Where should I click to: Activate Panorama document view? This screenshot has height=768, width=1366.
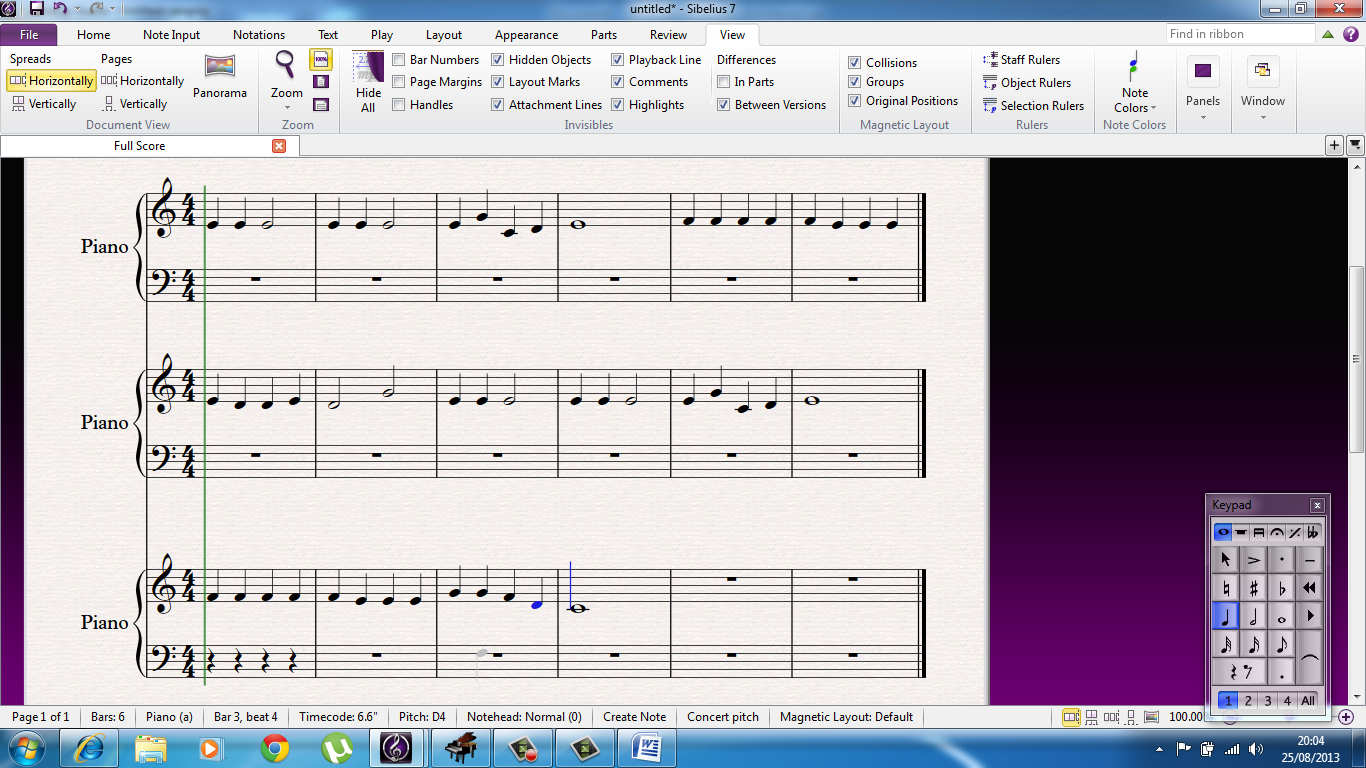click(x=220, y=80)
